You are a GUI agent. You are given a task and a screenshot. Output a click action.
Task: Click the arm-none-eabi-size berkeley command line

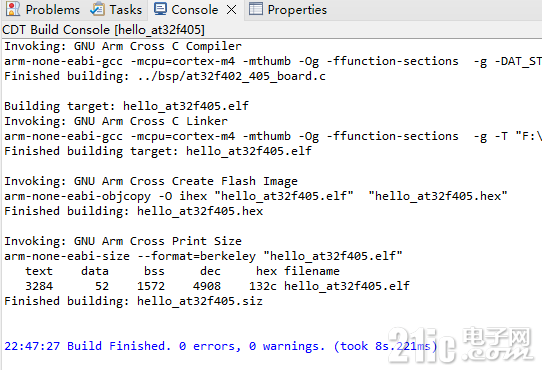(203, 256)
